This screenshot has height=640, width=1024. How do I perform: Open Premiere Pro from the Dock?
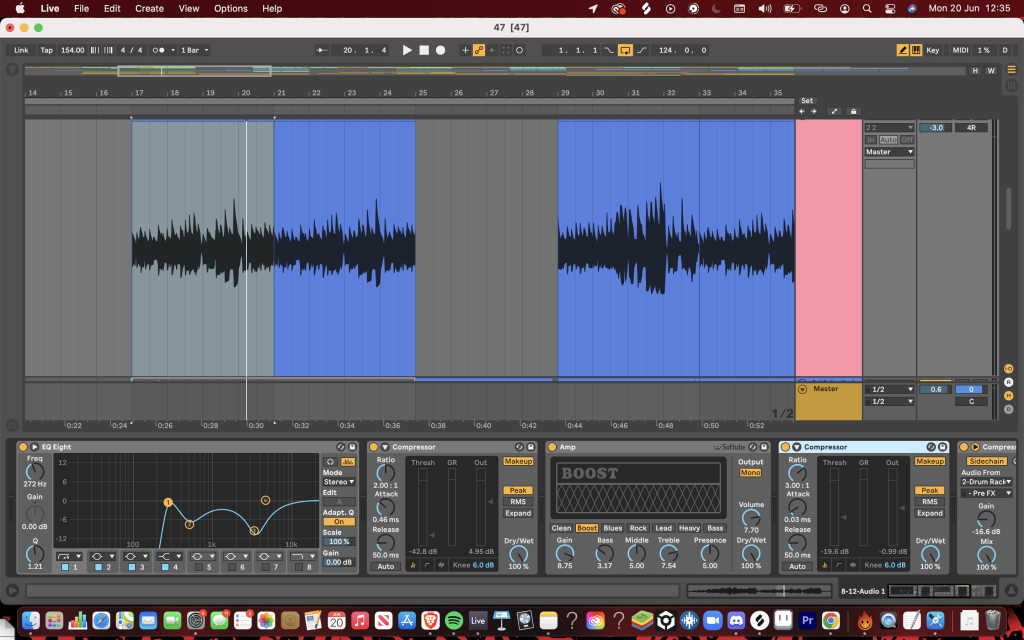click(x=807, y=620)
